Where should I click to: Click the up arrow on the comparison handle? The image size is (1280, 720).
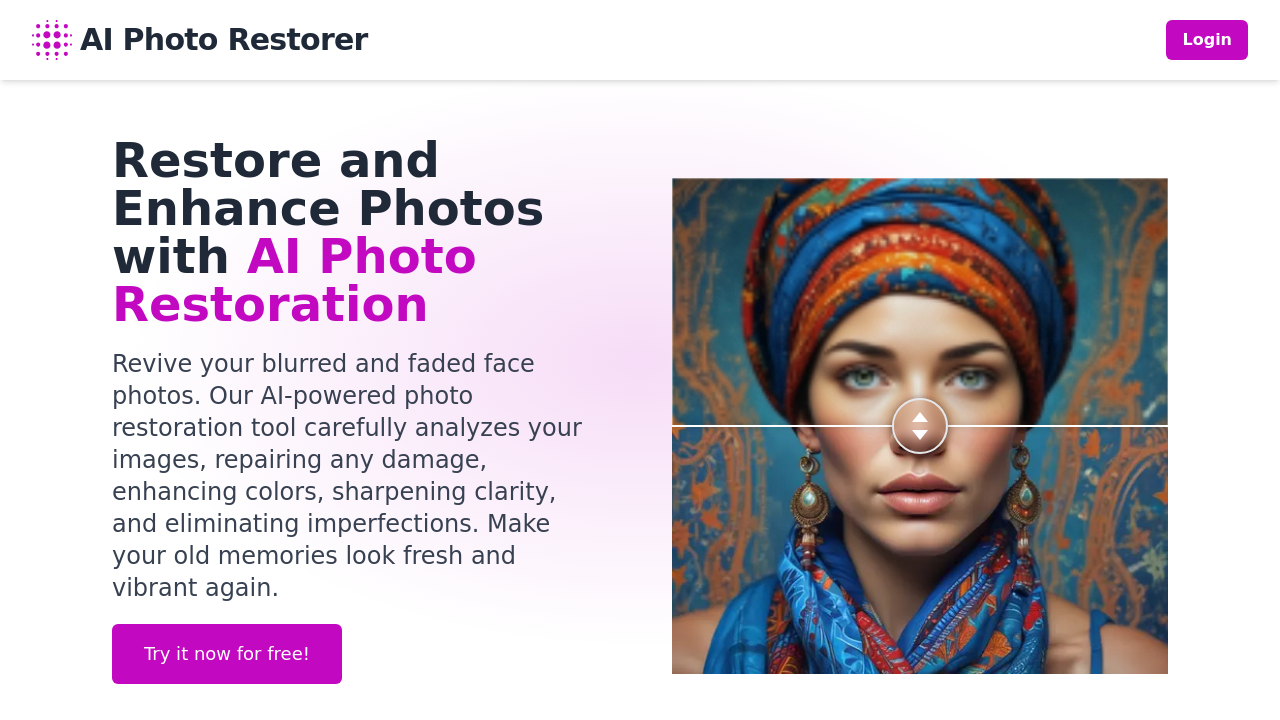pyautogui.click(x=919, y=415)
